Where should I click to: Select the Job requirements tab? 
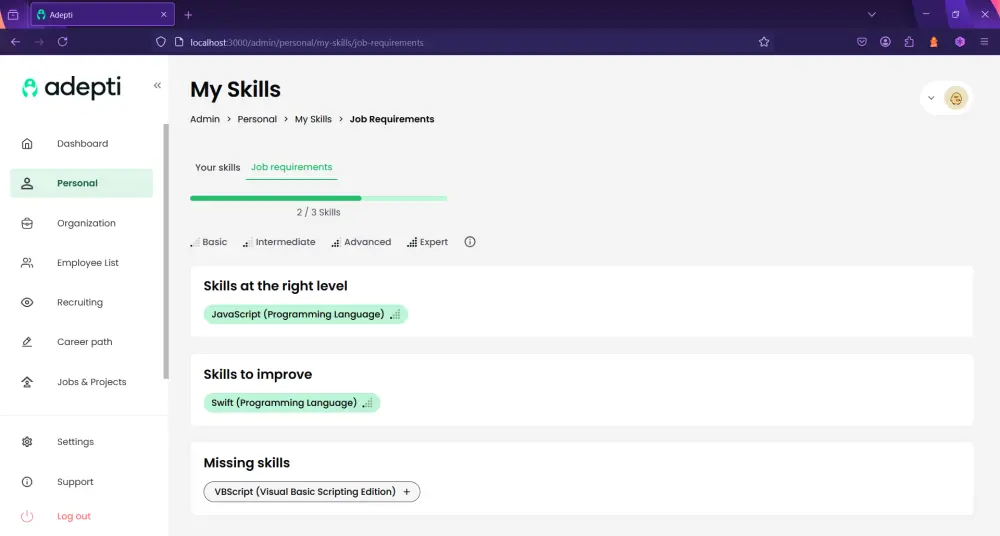291,167
